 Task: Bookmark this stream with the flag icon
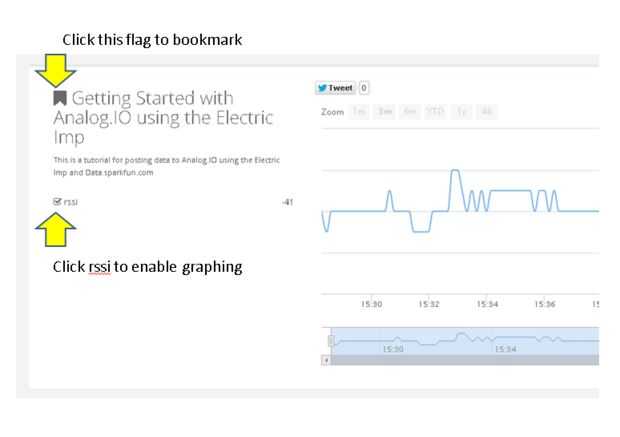[60, 98]
